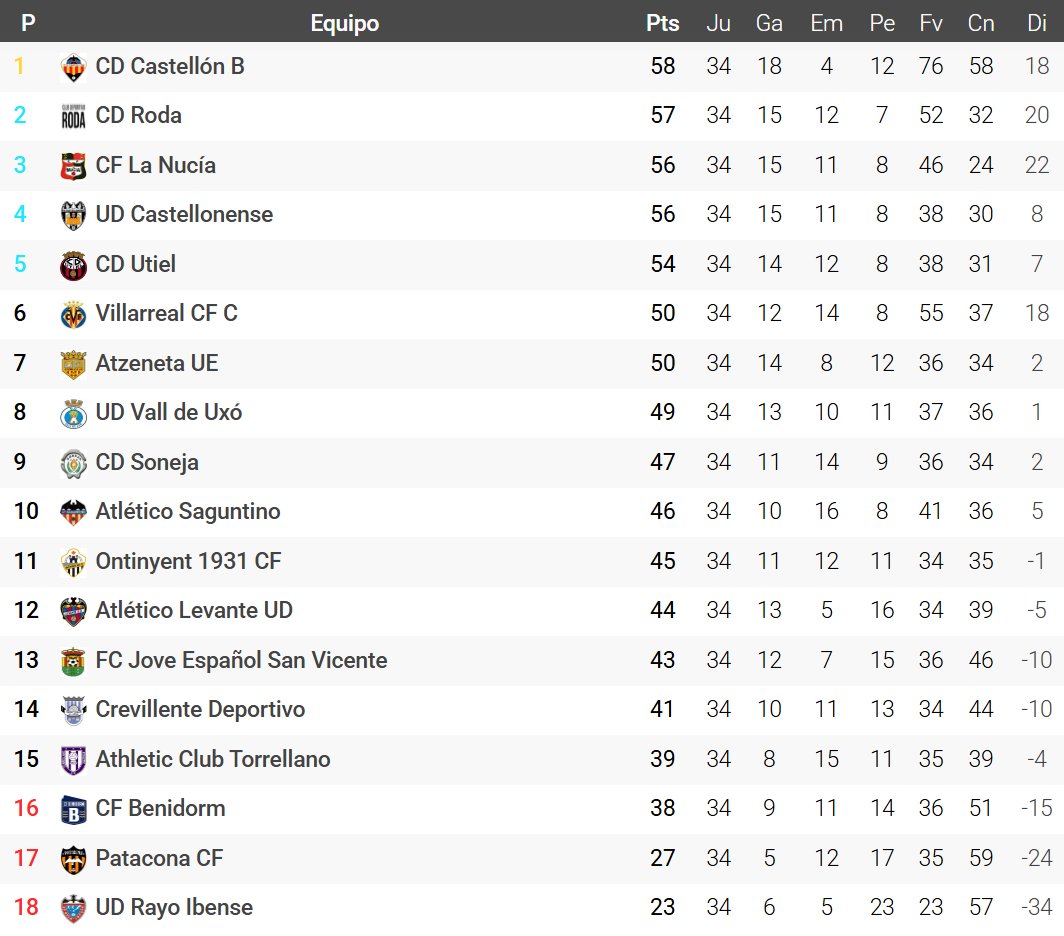Click the Athletic Club Torrellano purple crest

click(x=73, y=760)
